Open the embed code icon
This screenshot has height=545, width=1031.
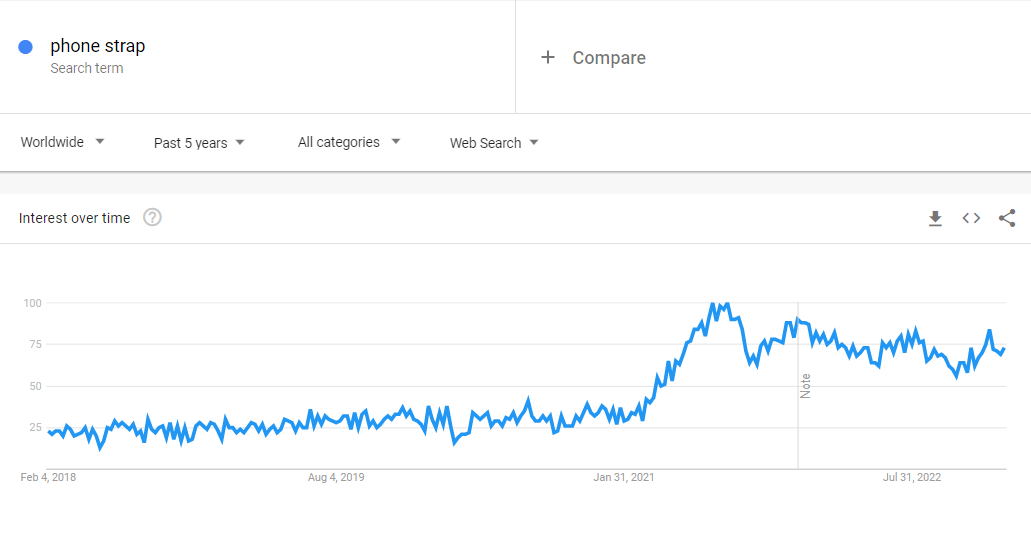(971, 218)
